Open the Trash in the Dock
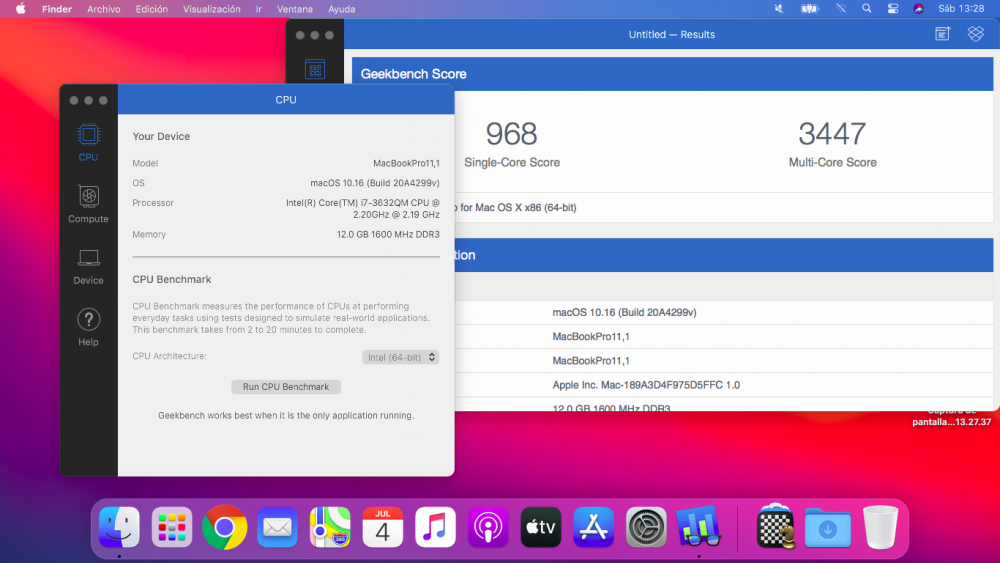Viewport: 1000px width, 563px height. pyautogui.click(x=880, y=527)
